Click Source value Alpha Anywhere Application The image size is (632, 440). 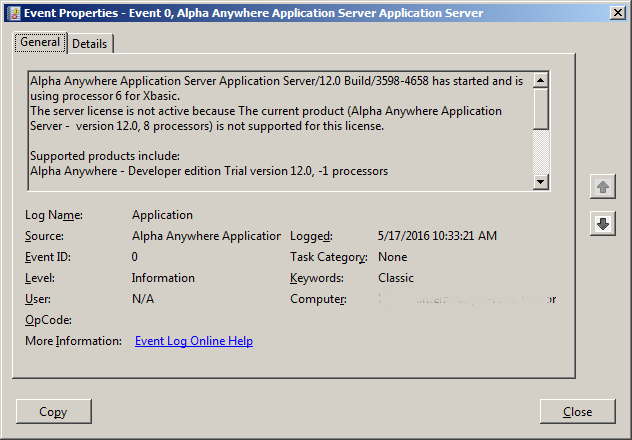pos(206,236)
